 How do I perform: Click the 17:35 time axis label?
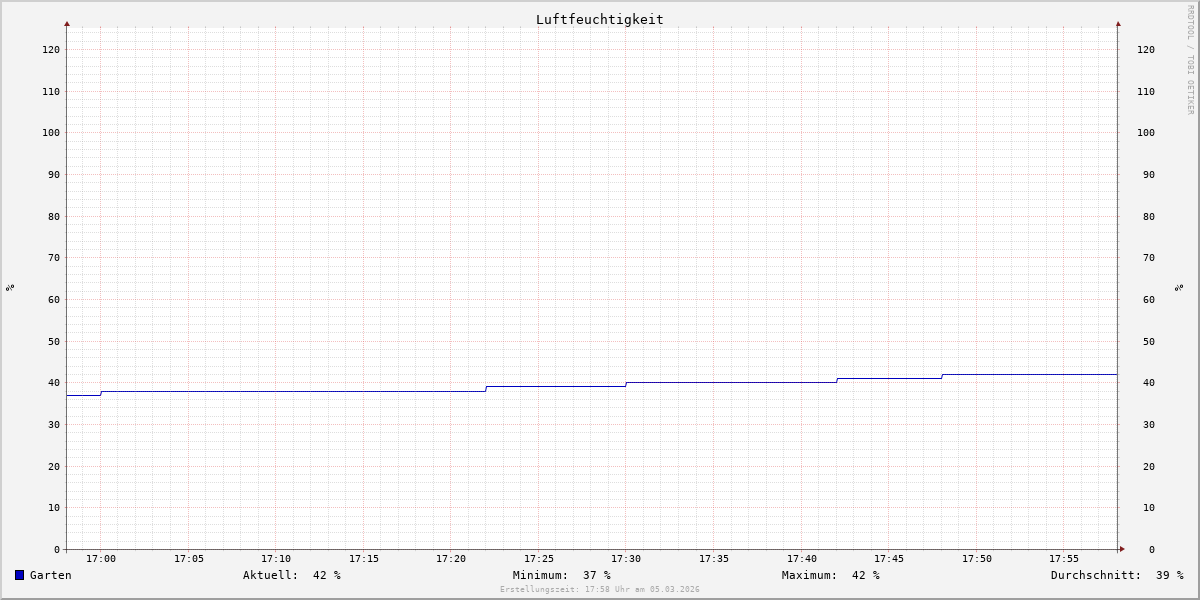point(714,559)
